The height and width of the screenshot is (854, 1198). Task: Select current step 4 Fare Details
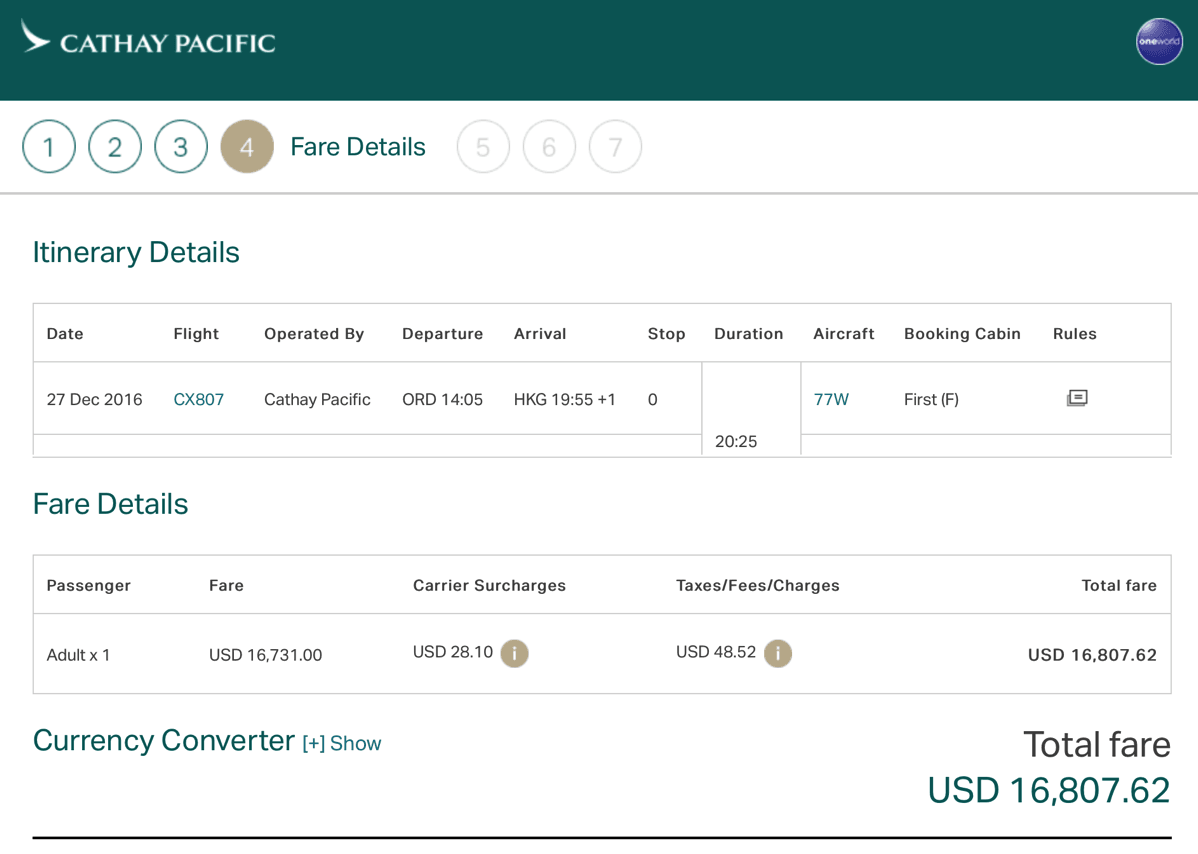[x=247, y=147]
